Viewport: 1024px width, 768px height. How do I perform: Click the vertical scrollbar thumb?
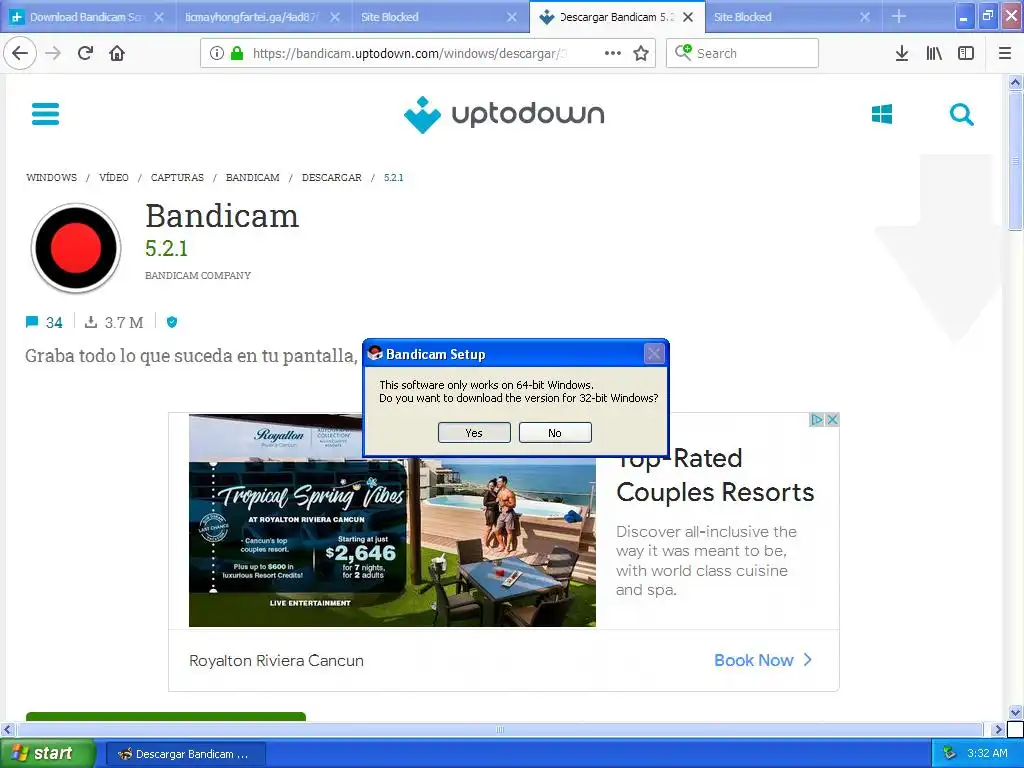coord(1016,161)
